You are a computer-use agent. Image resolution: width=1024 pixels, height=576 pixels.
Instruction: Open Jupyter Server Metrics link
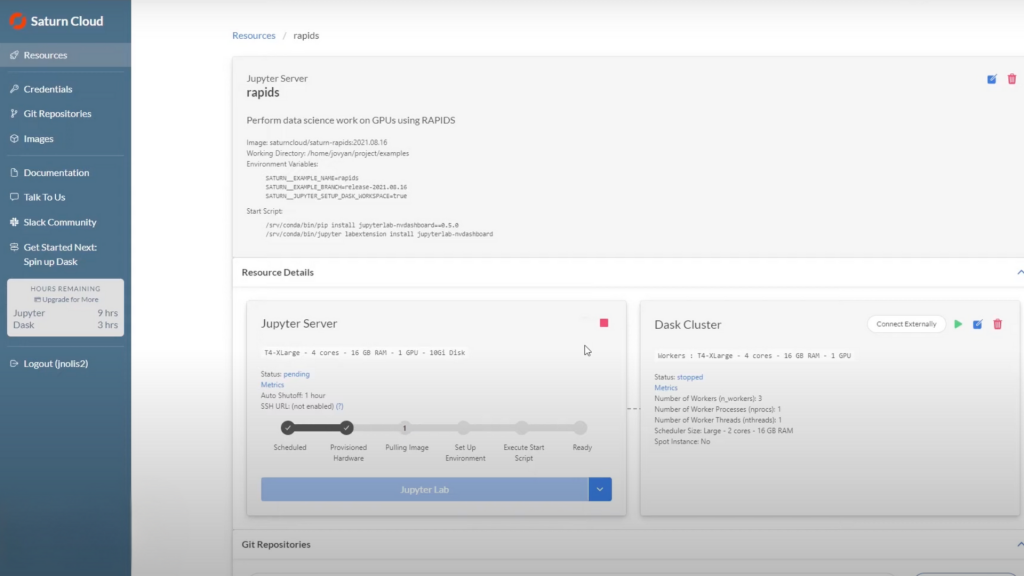tap(272, 385)
